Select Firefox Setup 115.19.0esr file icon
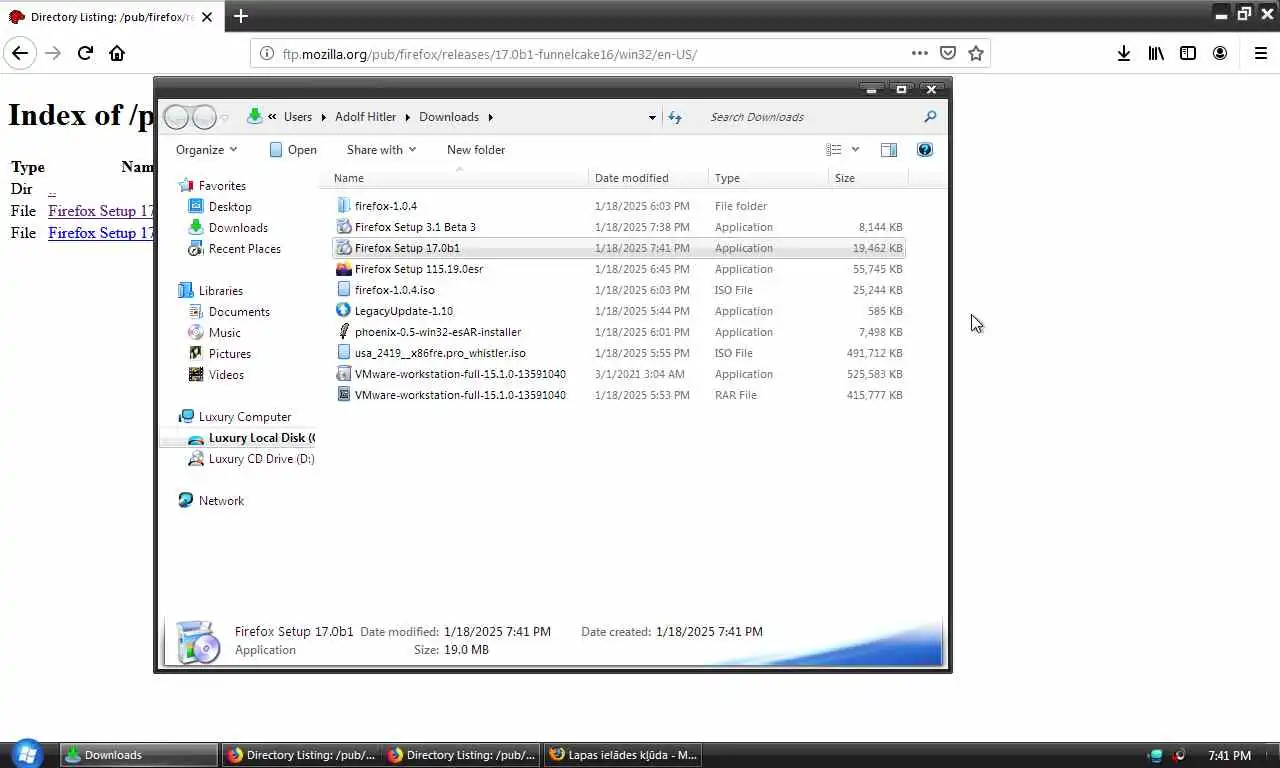The image size is (1280, 768). [344, 269]
